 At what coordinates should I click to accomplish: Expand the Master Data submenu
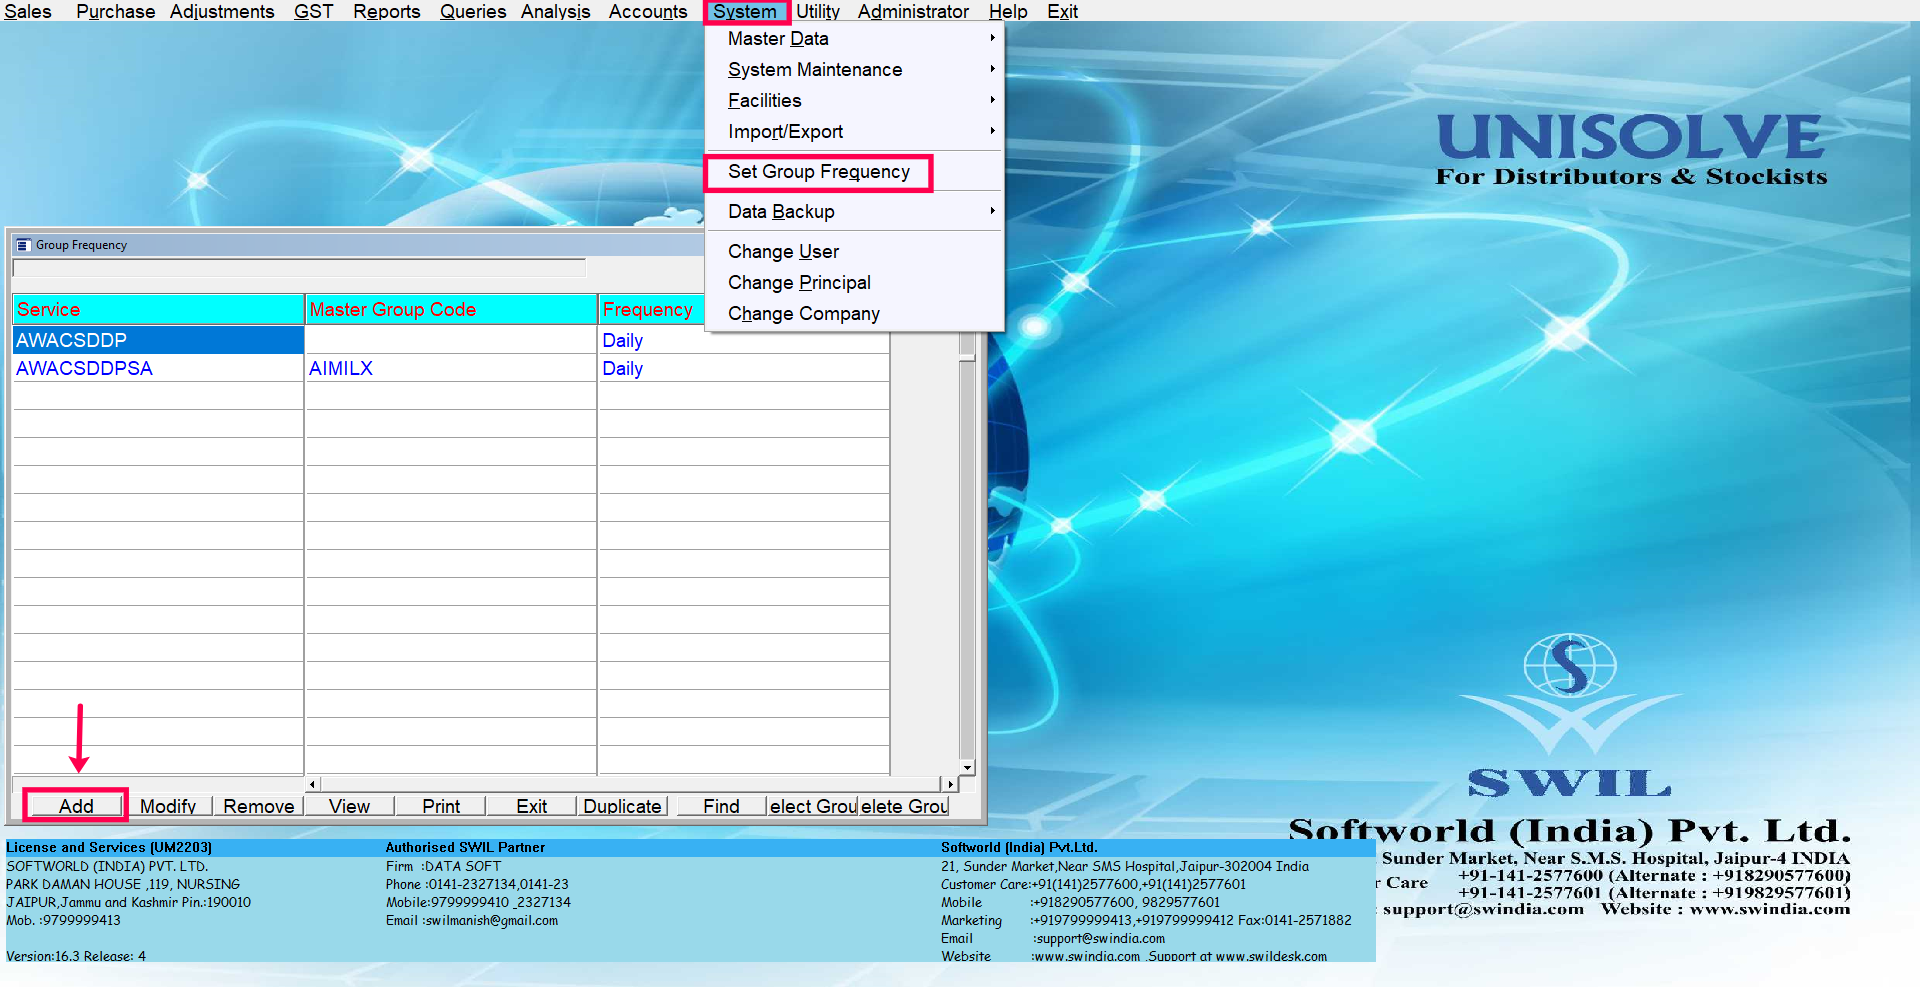pos(854,38)
